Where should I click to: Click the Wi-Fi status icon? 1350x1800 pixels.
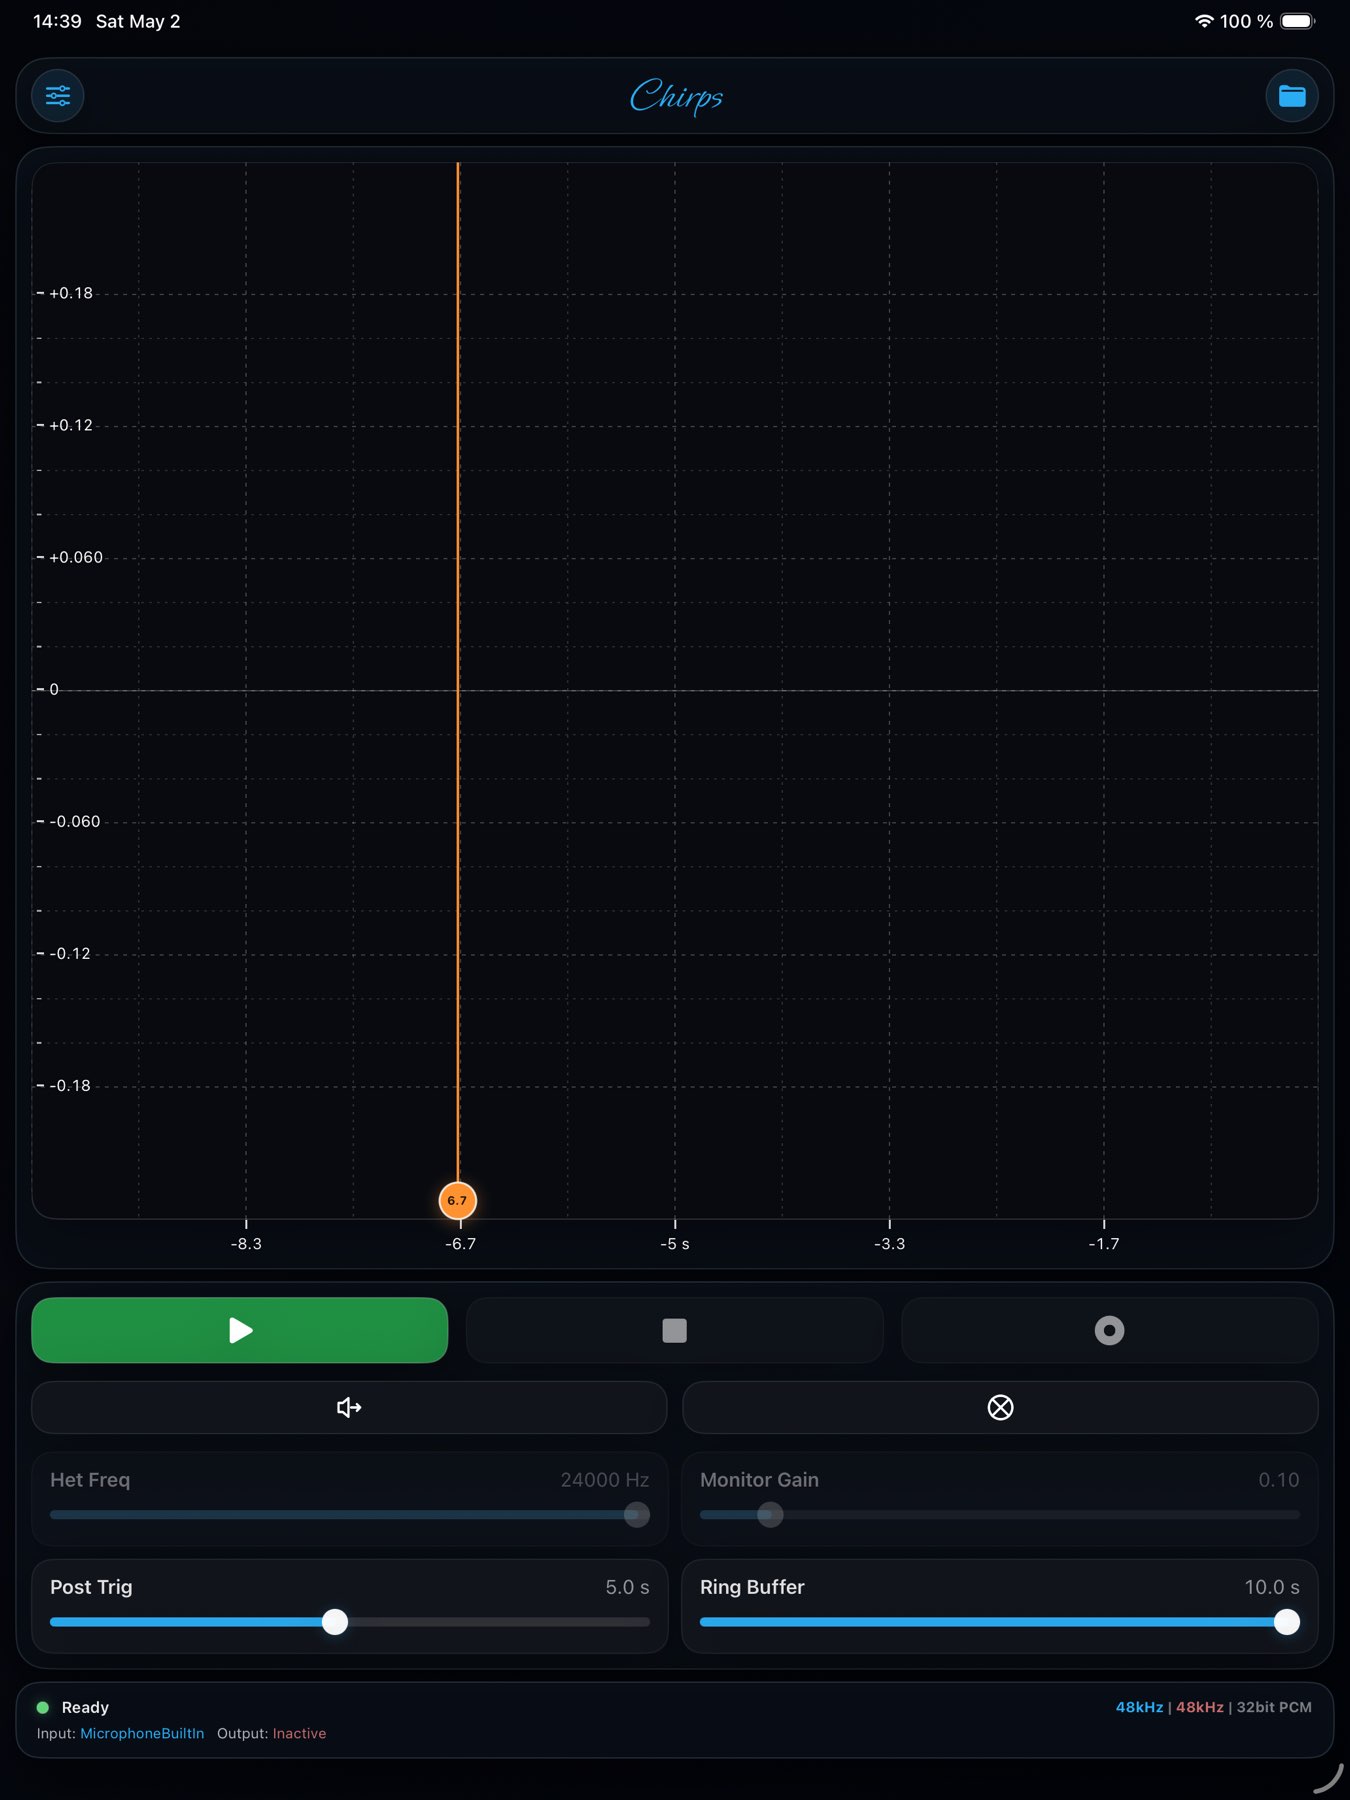pyautogui.click(x=1204, y=21)
